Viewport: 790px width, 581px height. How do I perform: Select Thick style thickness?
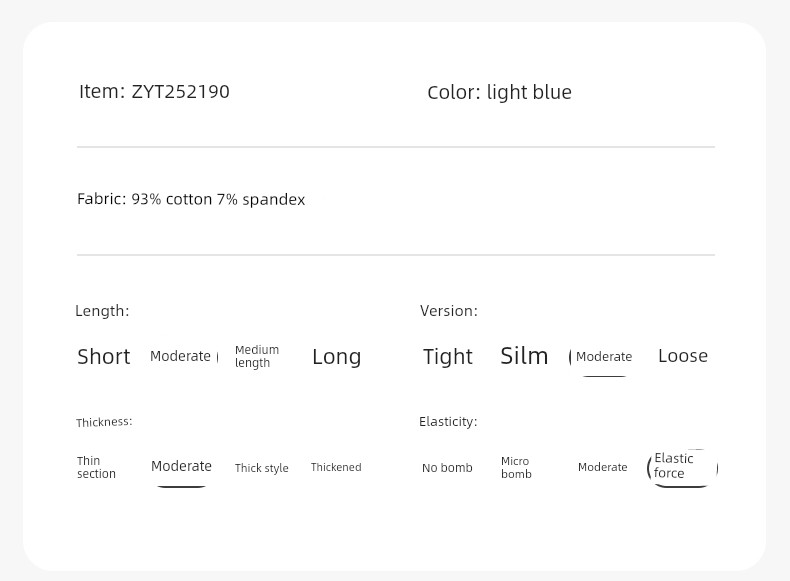(x=261, y=468)
